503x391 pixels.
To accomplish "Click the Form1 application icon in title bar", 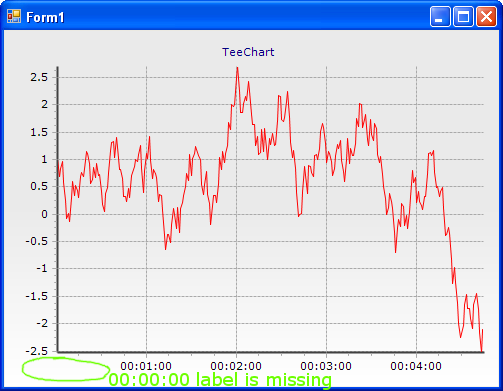I will coord(14,16).
